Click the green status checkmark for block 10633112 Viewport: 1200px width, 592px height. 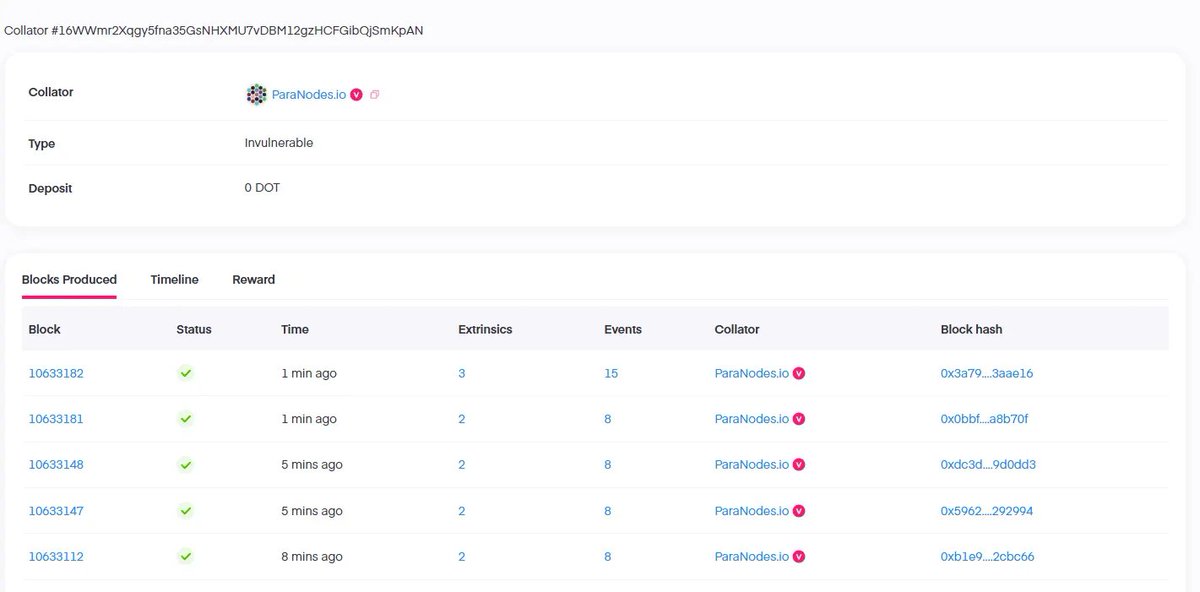click(x=185, y=557)
